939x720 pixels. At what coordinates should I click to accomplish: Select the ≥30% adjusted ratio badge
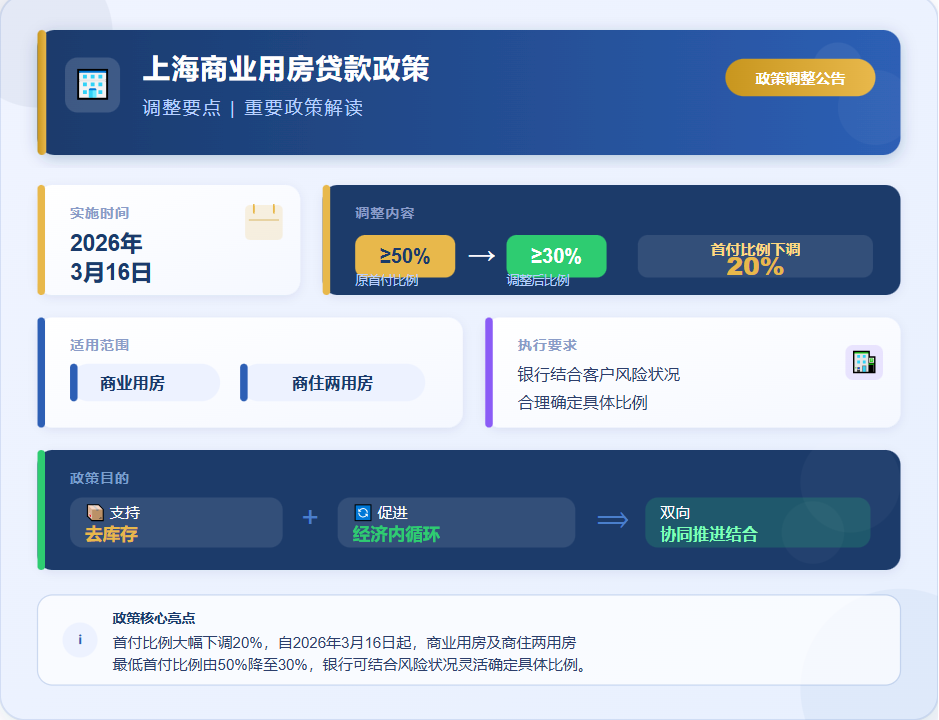click(x=556, y=256)
